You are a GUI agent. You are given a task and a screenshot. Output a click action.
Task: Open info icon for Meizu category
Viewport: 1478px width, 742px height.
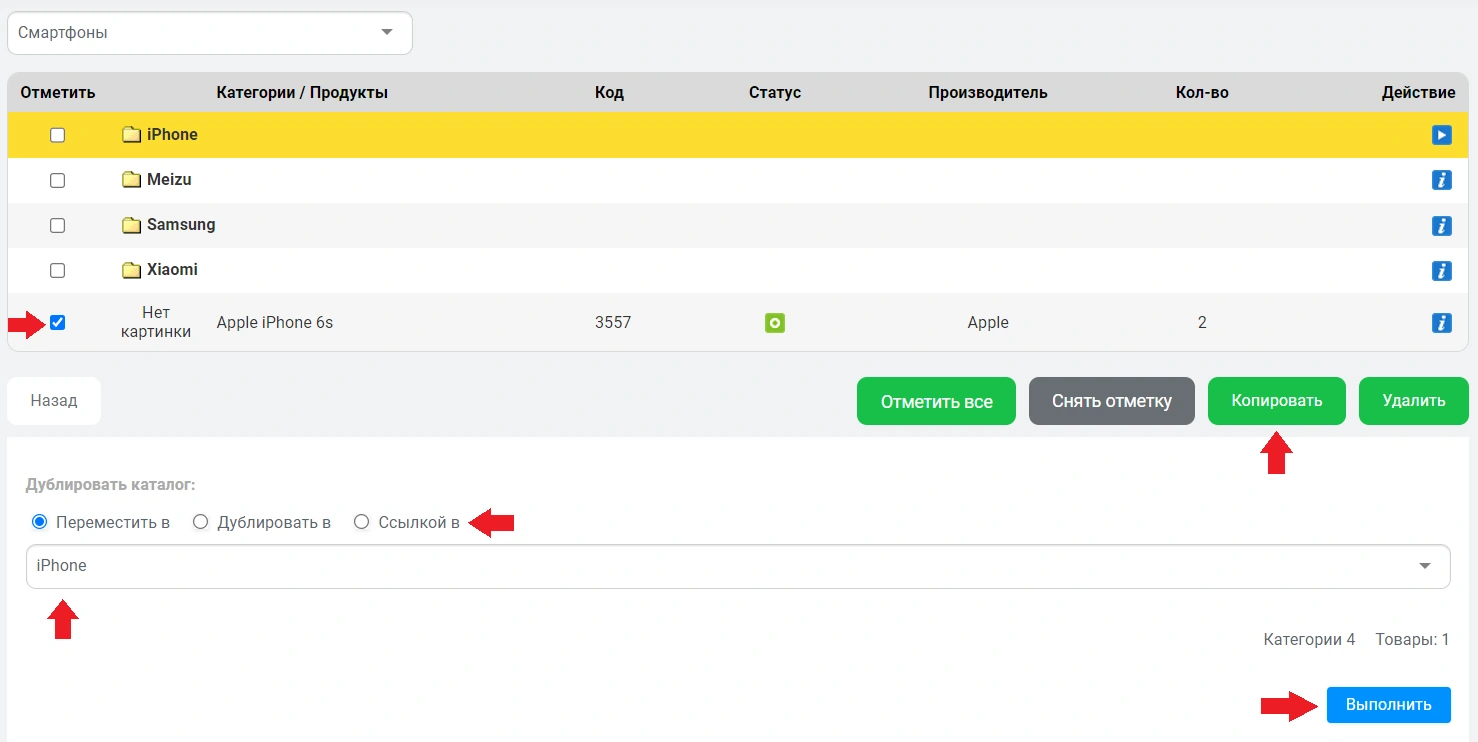[x=1441, y=180]
